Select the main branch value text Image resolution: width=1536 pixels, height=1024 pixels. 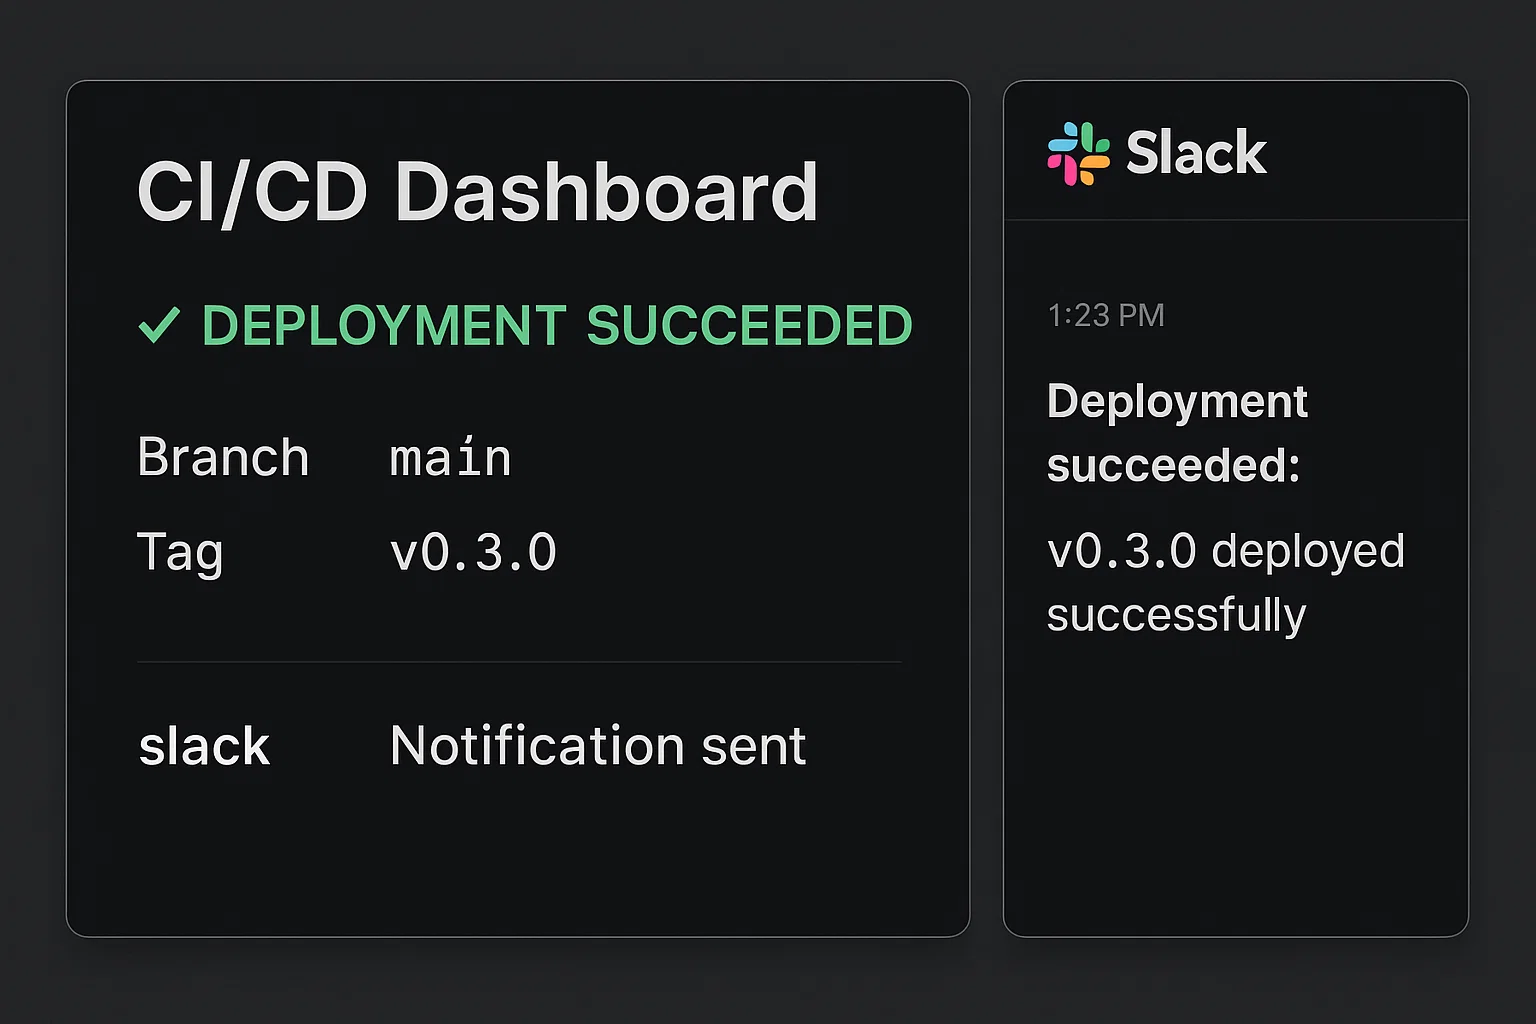[449, 457]
